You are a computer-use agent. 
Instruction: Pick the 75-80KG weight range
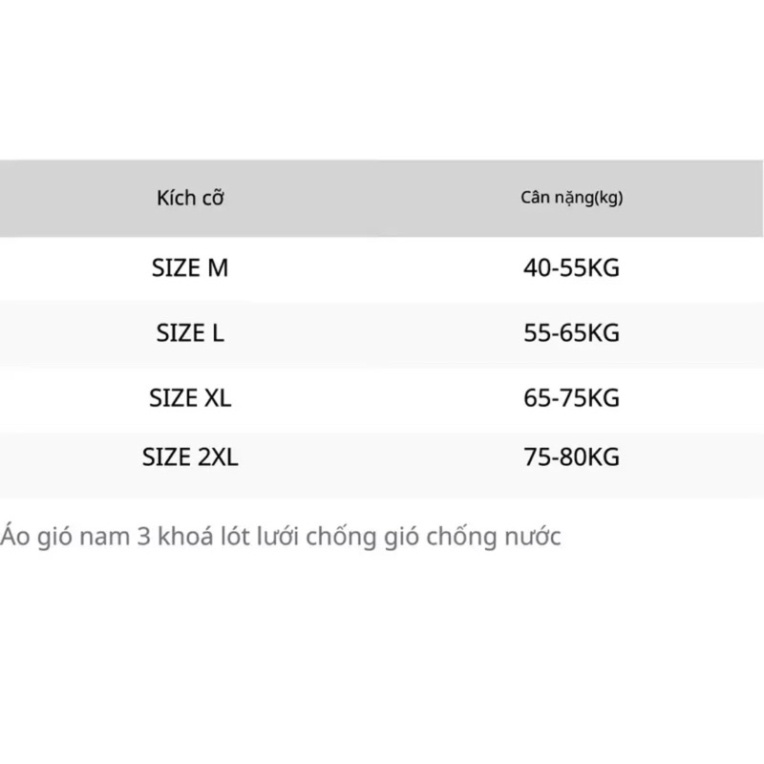pos(571,458)
